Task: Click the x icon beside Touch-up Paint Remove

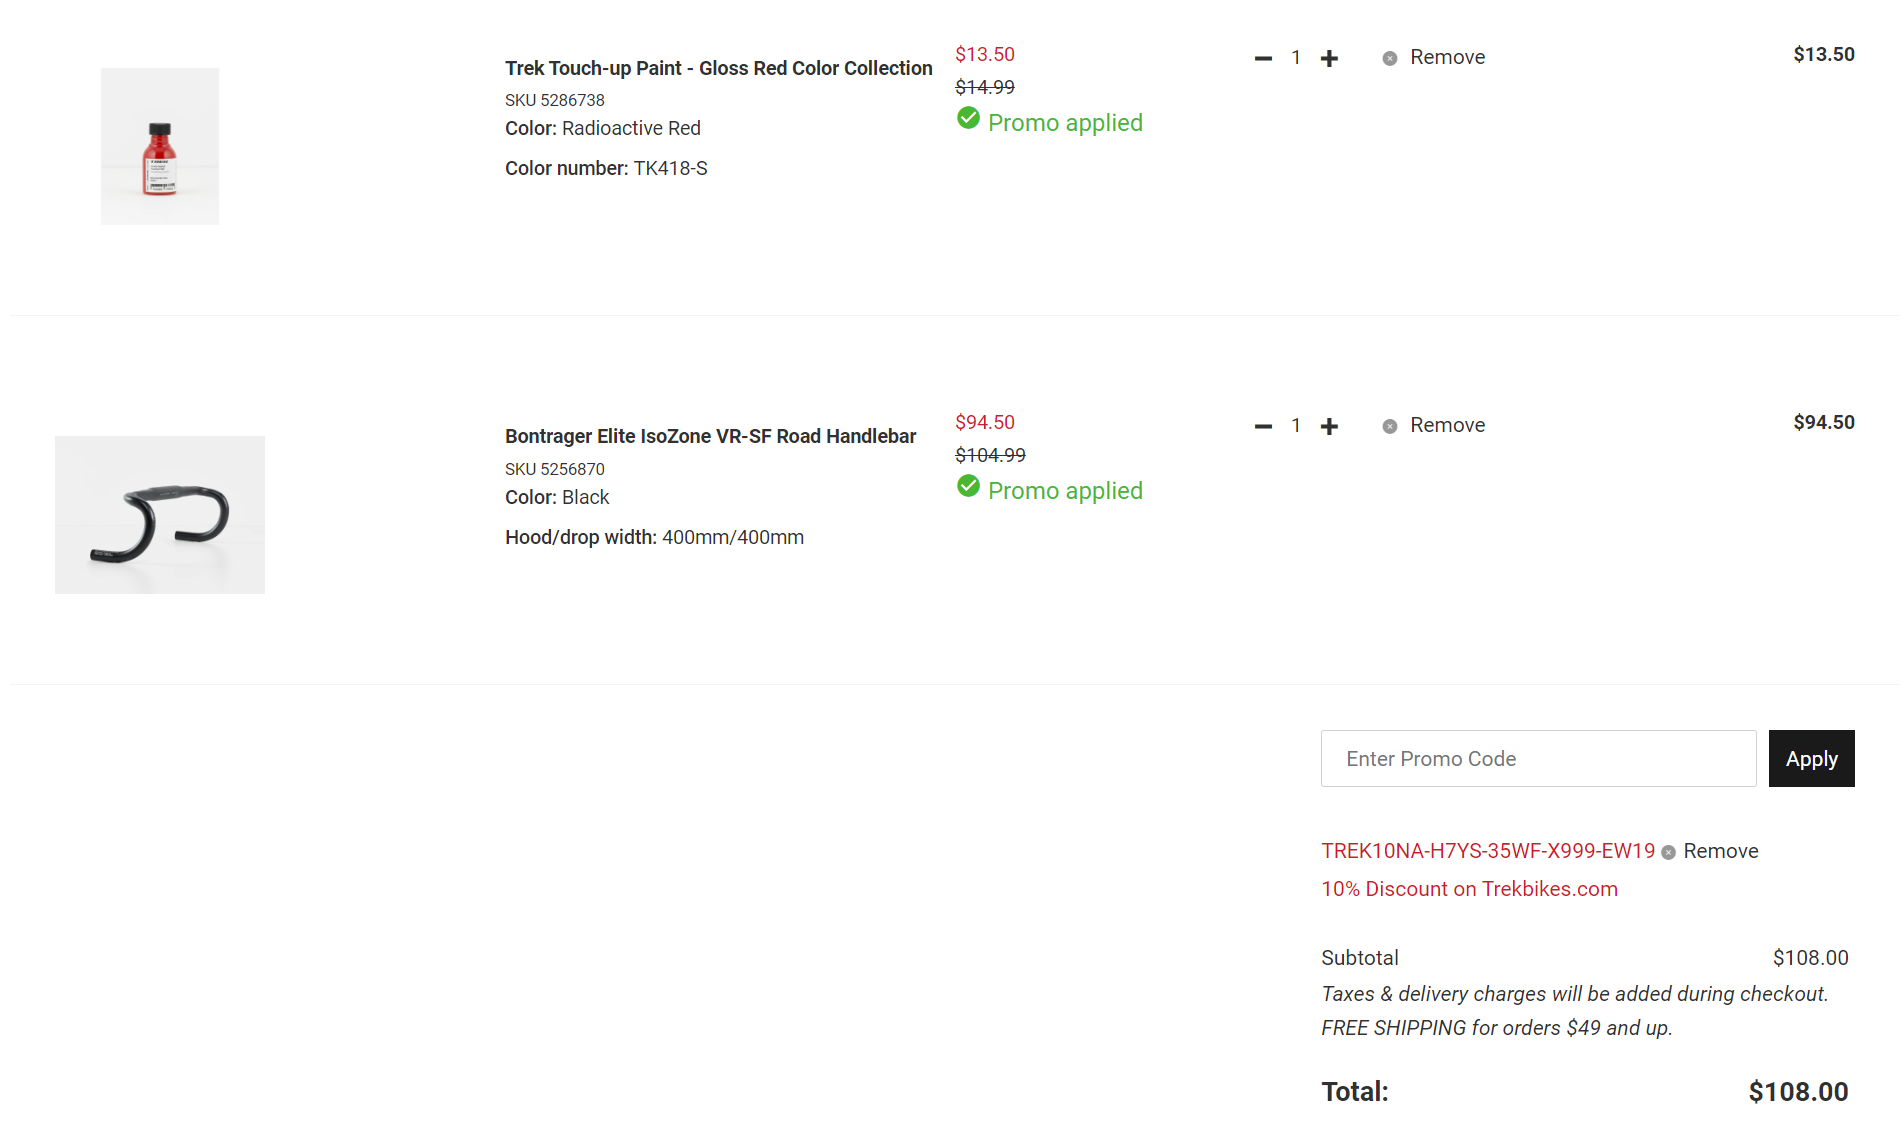Action: [1390, 59]
